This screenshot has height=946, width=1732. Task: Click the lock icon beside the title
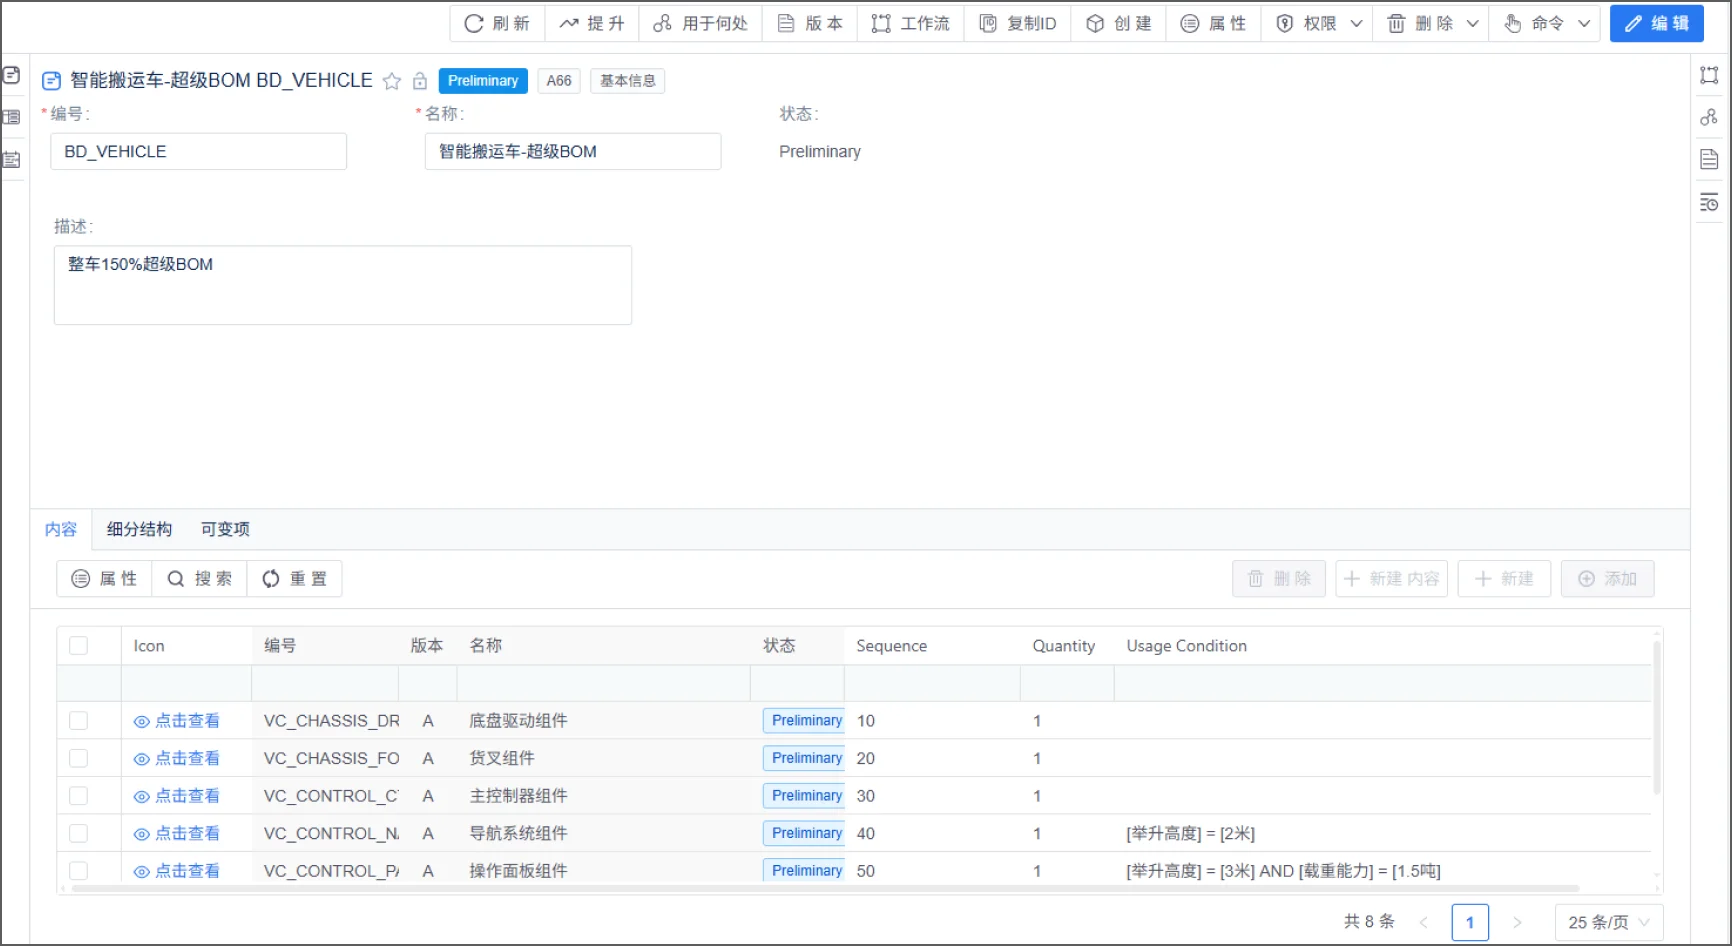click(420, 81)
